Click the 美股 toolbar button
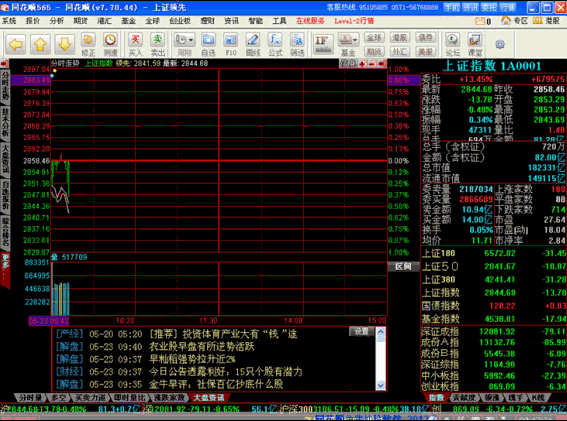This screenshot has height=421, width=567. click(x=426, y=51)
